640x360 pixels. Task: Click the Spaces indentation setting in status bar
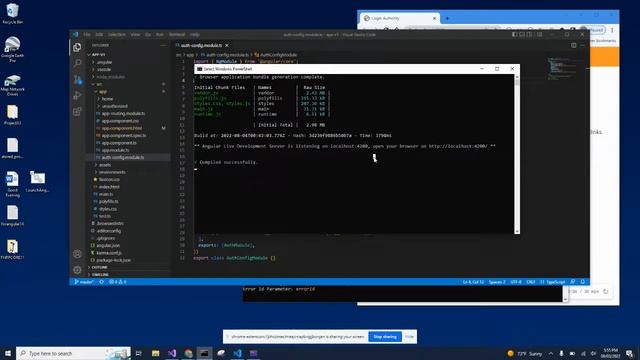(497, 282)
